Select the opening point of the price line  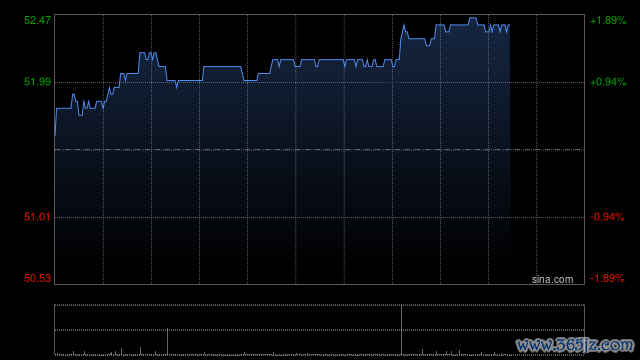55,135
